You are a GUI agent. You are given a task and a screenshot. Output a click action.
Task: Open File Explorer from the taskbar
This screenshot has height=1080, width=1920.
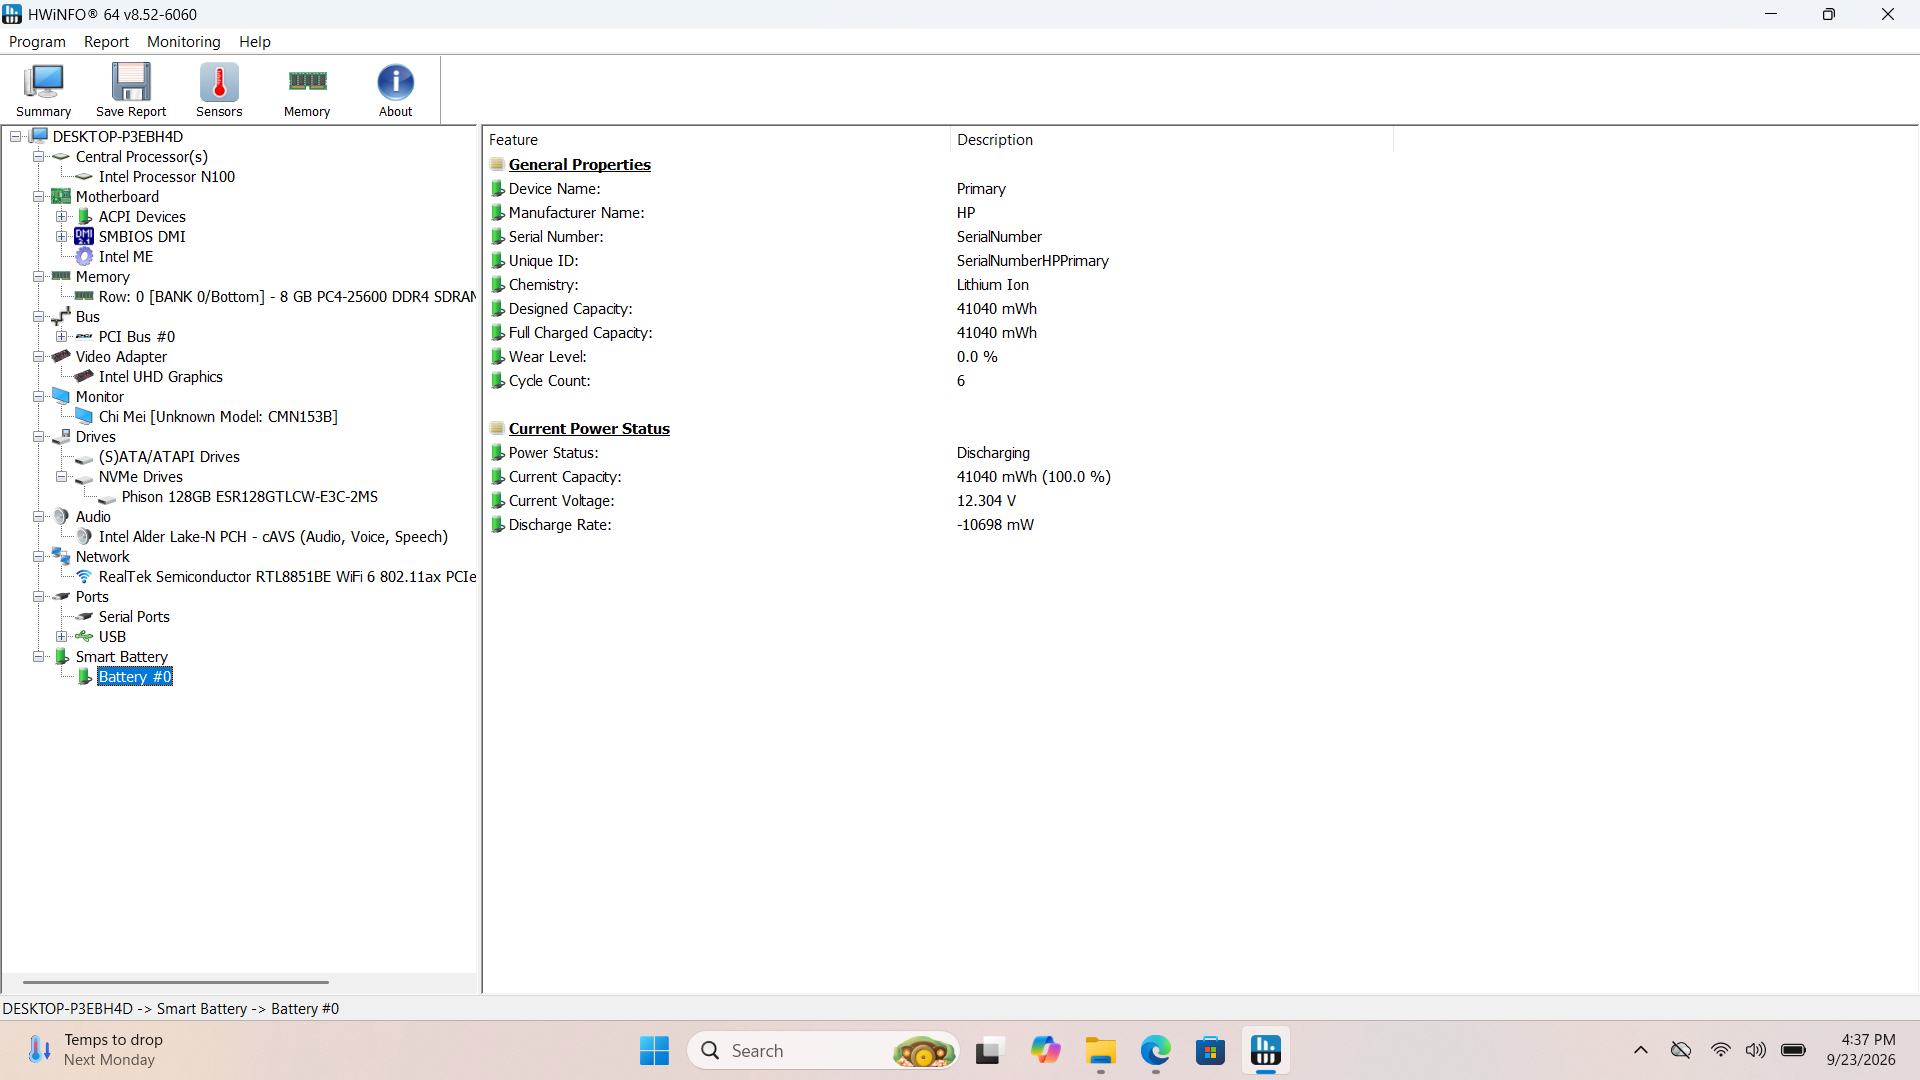[x=1100, y=1051]
